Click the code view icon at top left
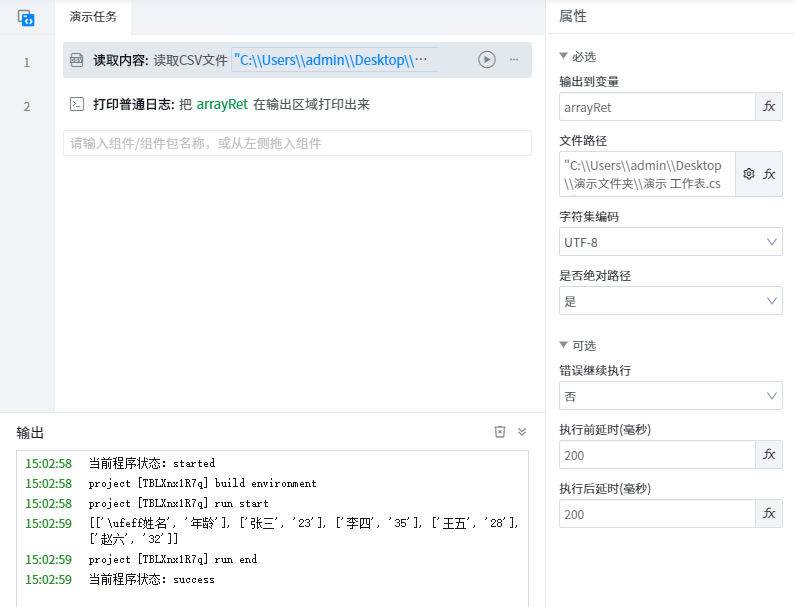This screenshot has width=795, height=607. pyautogui.click(x=27, y=17)
